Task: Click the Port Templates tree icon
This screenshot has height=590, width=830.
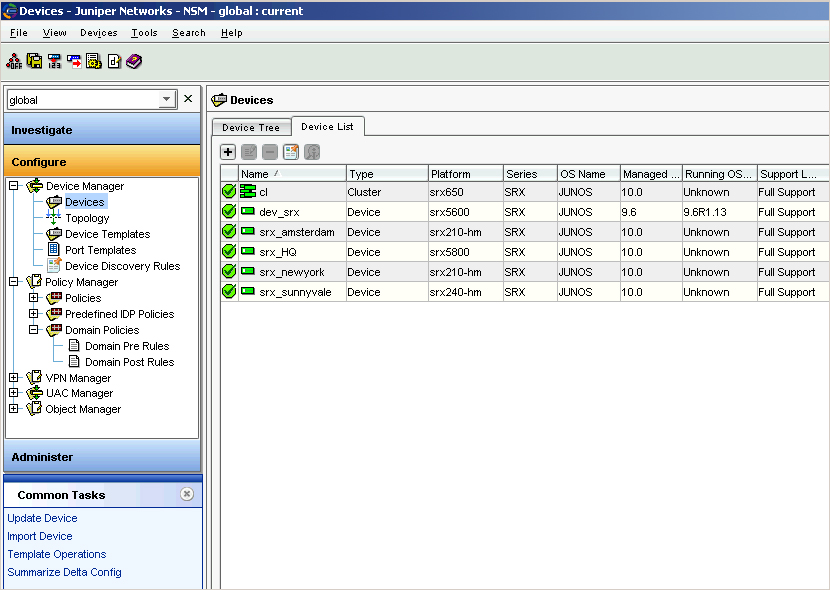Action: coord(54,250)
